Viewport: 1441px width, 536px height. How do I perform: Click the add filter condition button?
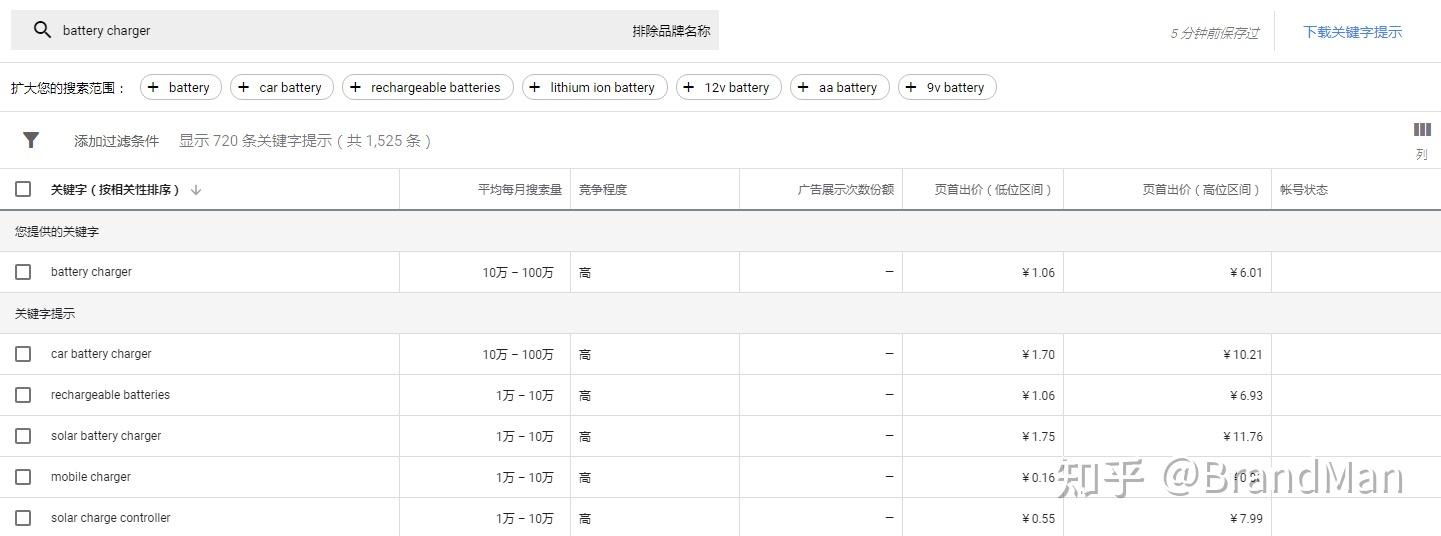click(116, 141)
